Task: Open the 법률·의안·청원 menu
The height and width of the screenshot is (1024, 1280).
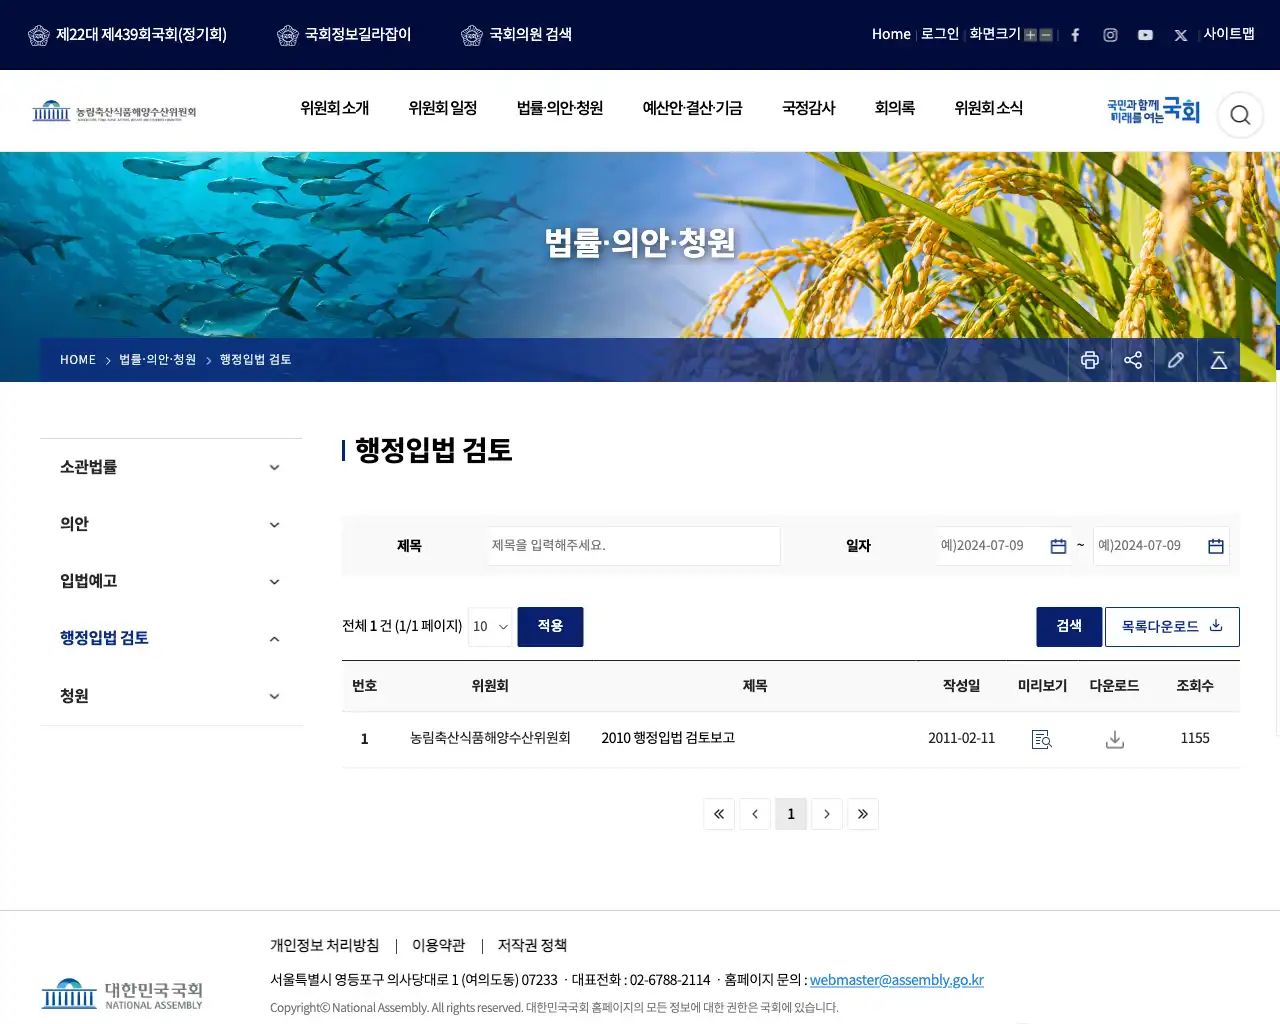Action: tap(560, 108)
